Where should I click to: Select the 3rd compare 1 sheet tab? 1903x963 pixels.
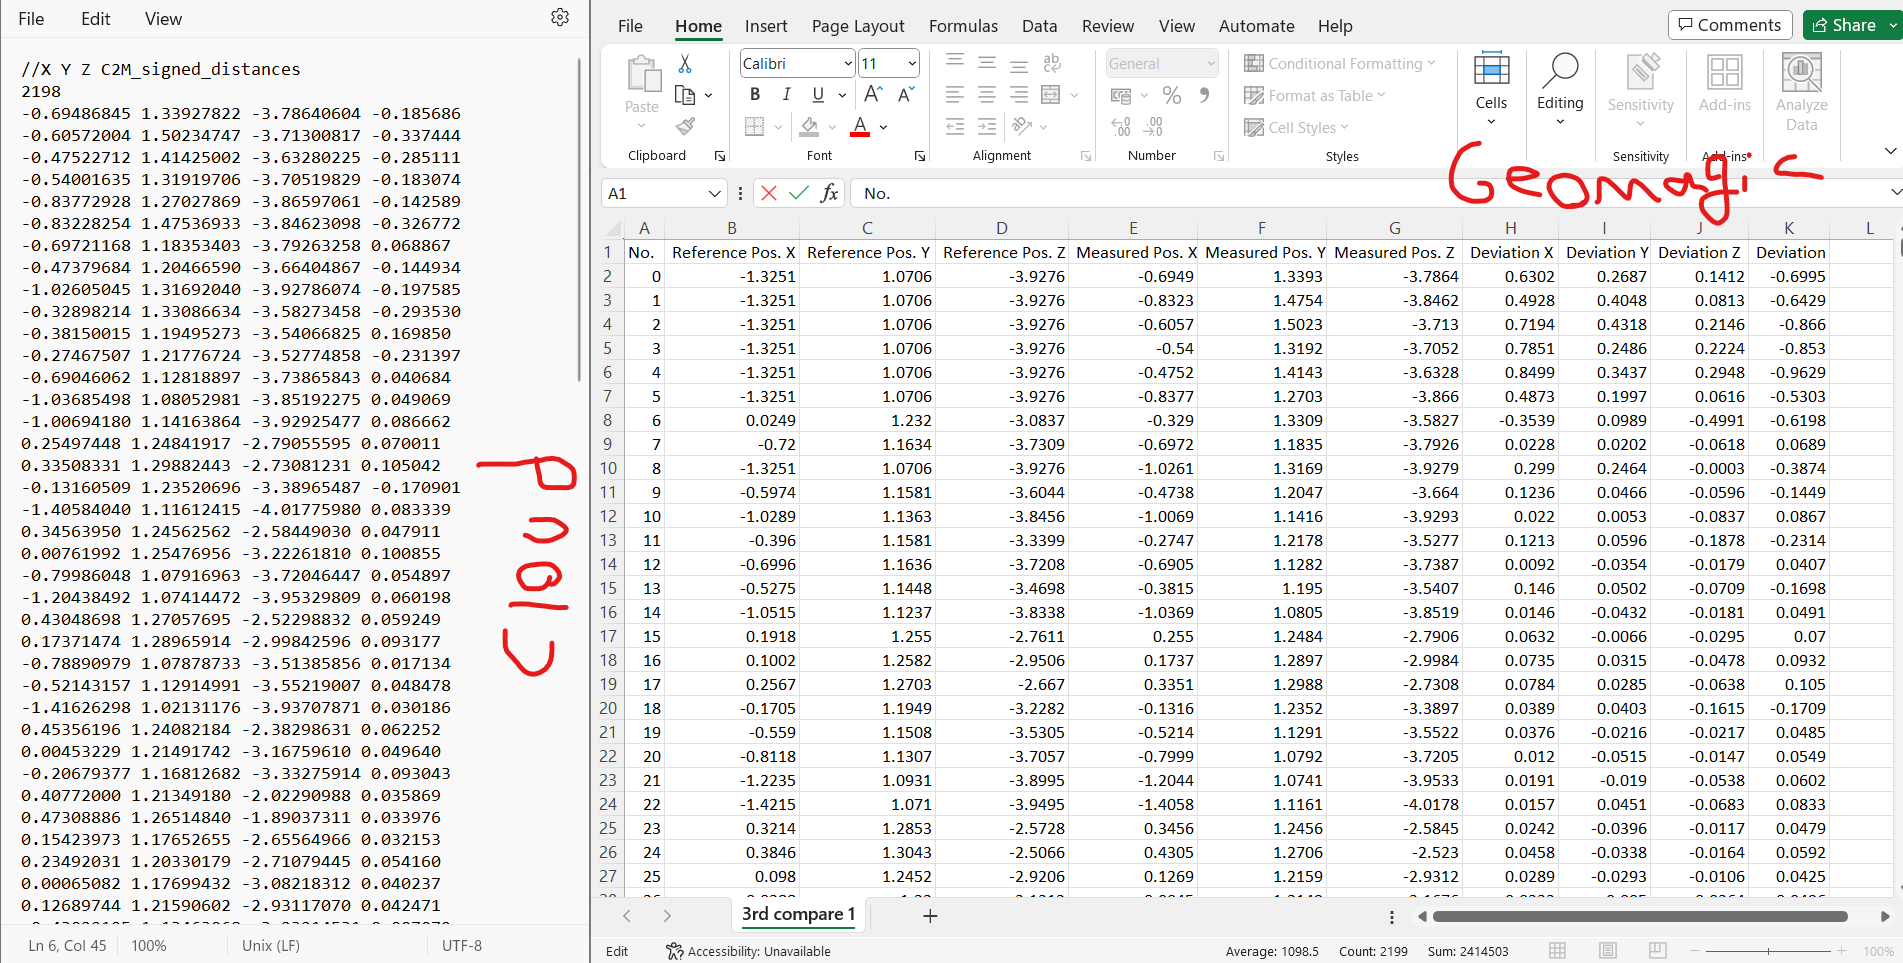pos(797,914)
